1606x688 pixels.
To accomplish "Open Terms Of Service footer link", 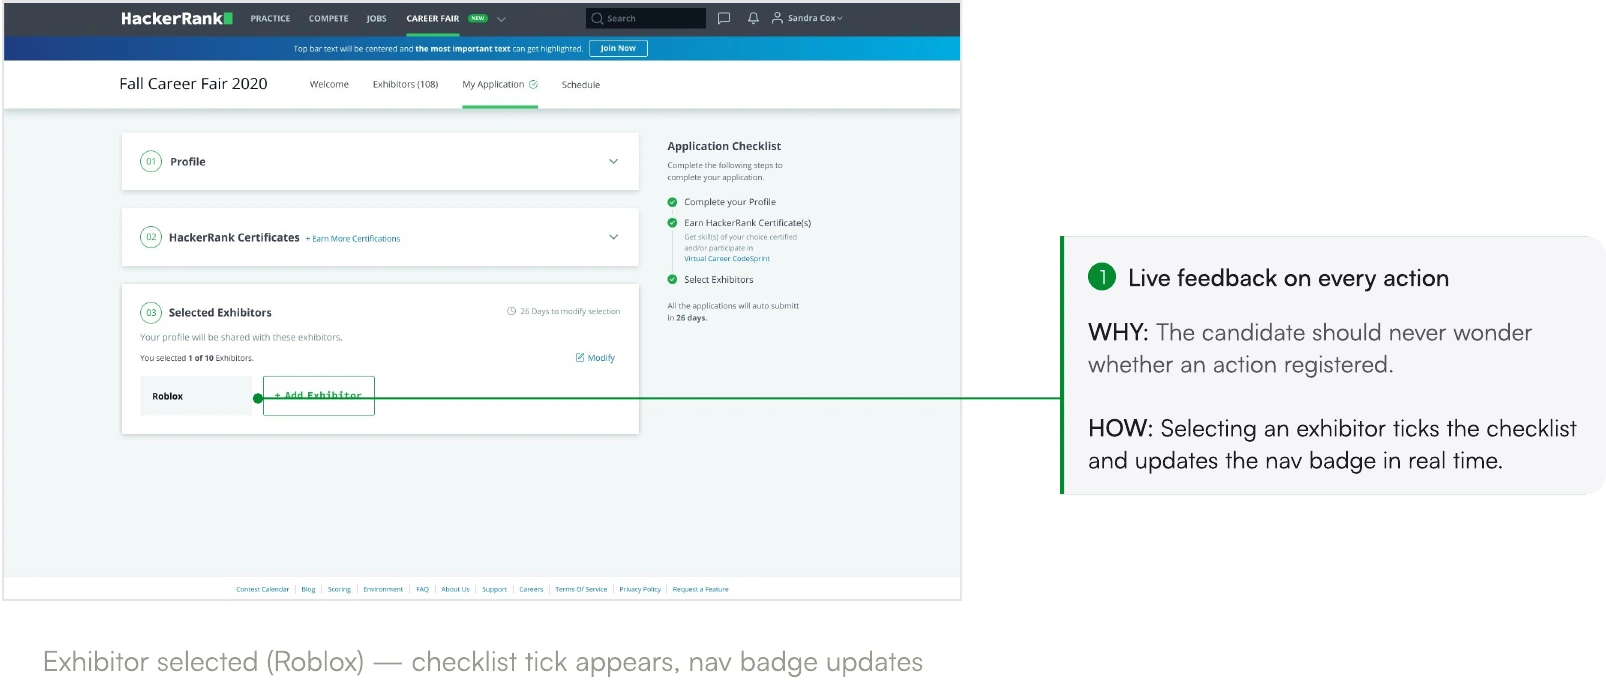I will tap(581, 589).
